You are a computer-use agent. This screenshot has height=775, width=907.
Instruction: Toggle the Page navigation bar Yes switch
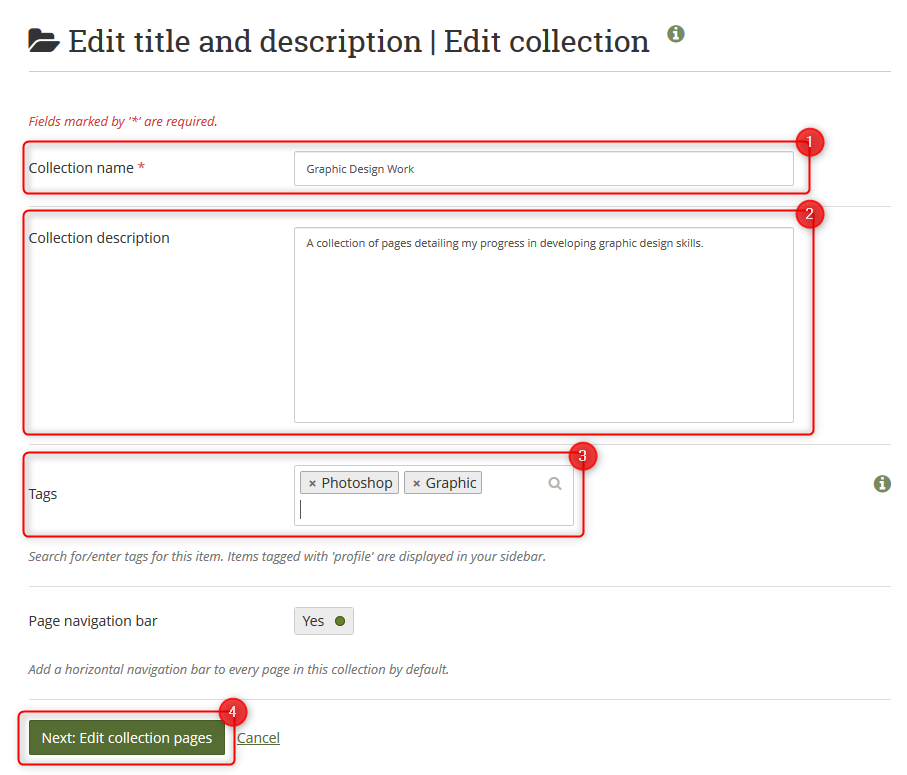point(324,621)
